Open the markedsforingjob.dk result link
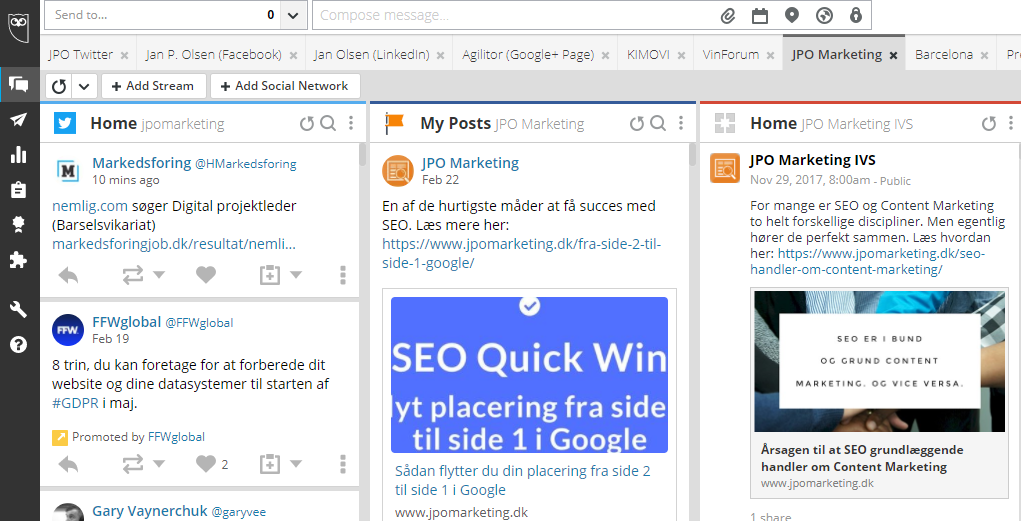Image resolution: width=1021 pixels, height=521 pixels. pyautogui.click(x=174, y=244)
